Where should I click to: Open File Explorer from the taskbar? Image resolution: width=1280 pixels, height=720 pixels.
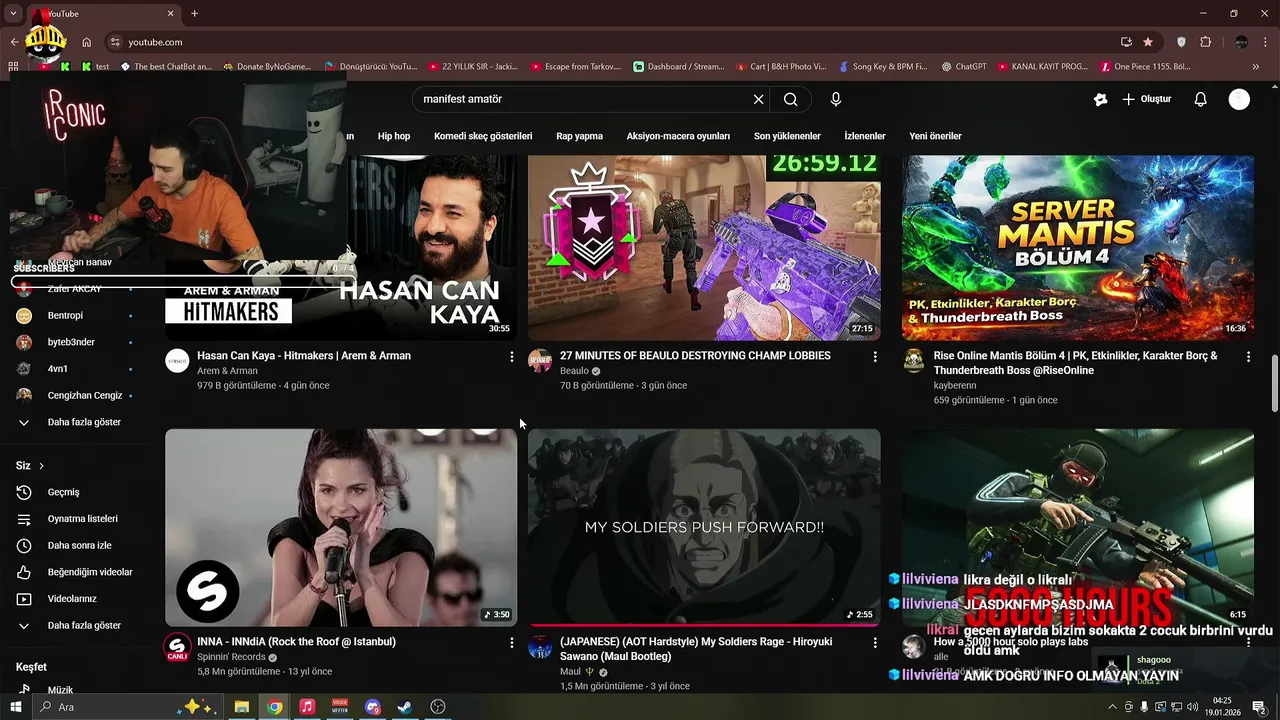(241, 707)
